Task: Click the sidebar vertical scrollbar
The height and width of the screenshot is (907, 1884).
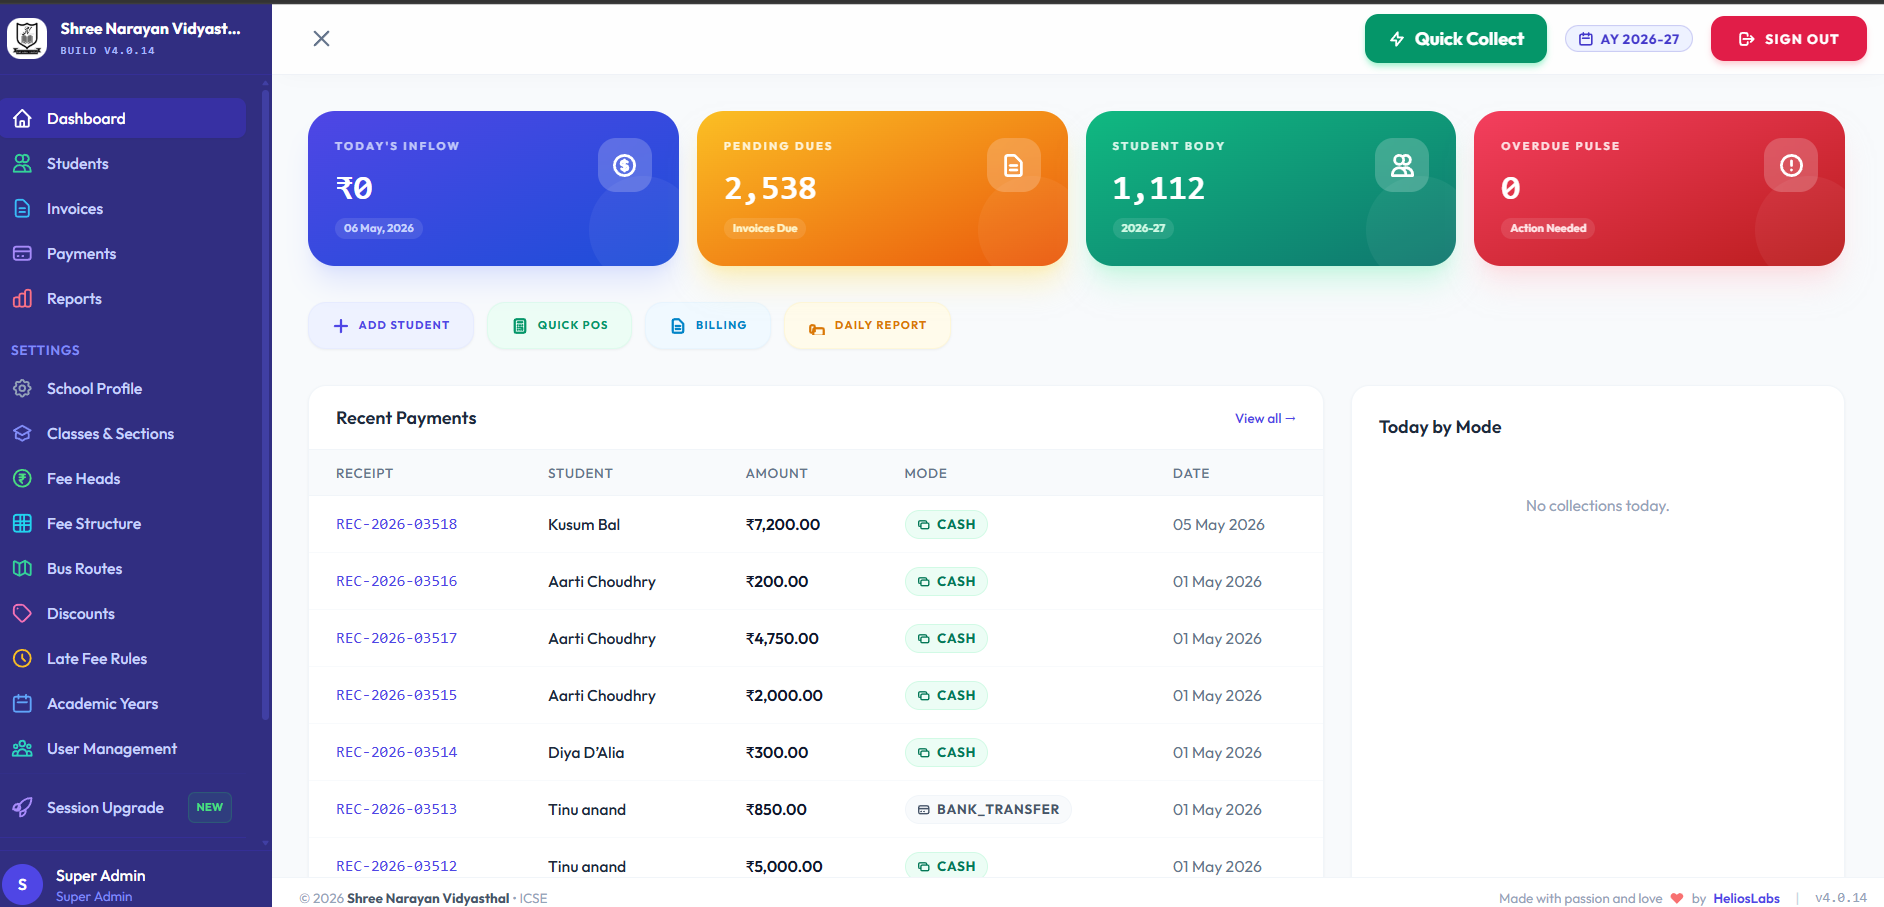Action: pyautogui.click(x=265, y=405)
